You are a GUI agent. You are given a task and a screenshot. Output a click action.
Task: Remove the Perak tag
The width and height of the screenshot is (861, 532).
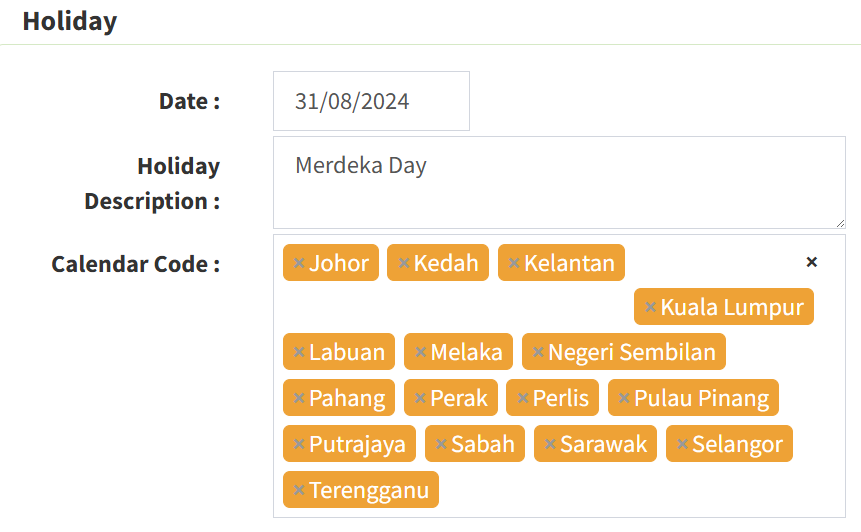coord(420,399)
